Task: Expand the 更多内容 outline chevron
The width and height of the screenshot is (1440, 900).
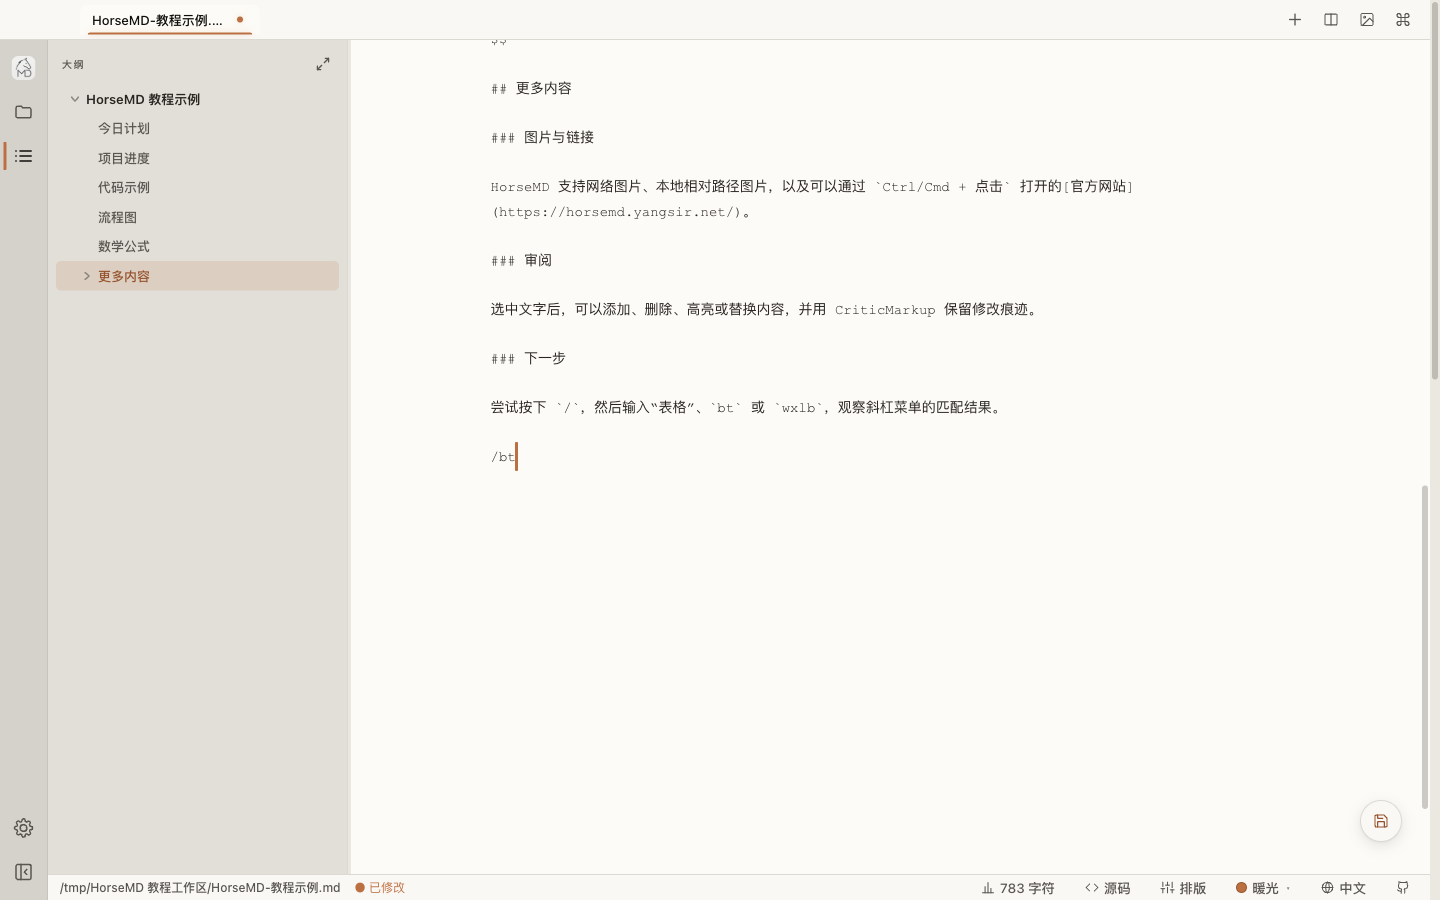Action: pyautogui.click(x=87, y=276)
